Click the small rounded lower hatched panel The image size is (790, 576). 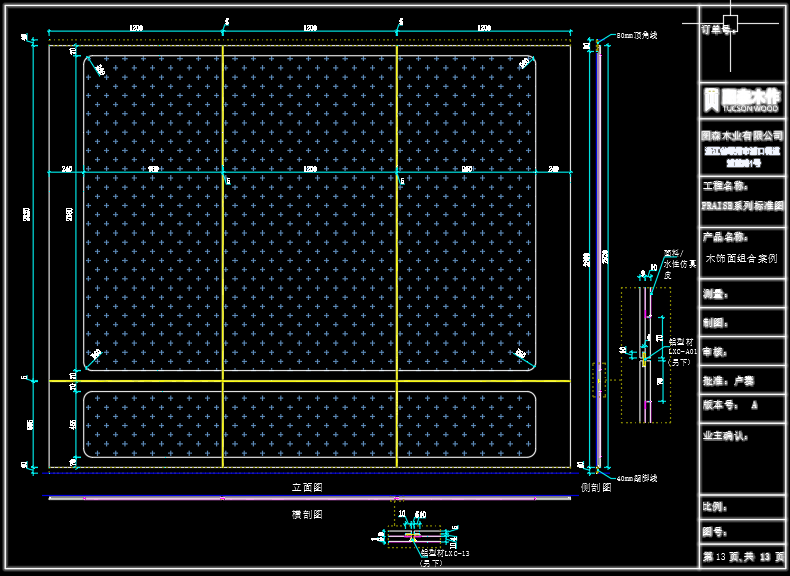click(x=310, y=424)
